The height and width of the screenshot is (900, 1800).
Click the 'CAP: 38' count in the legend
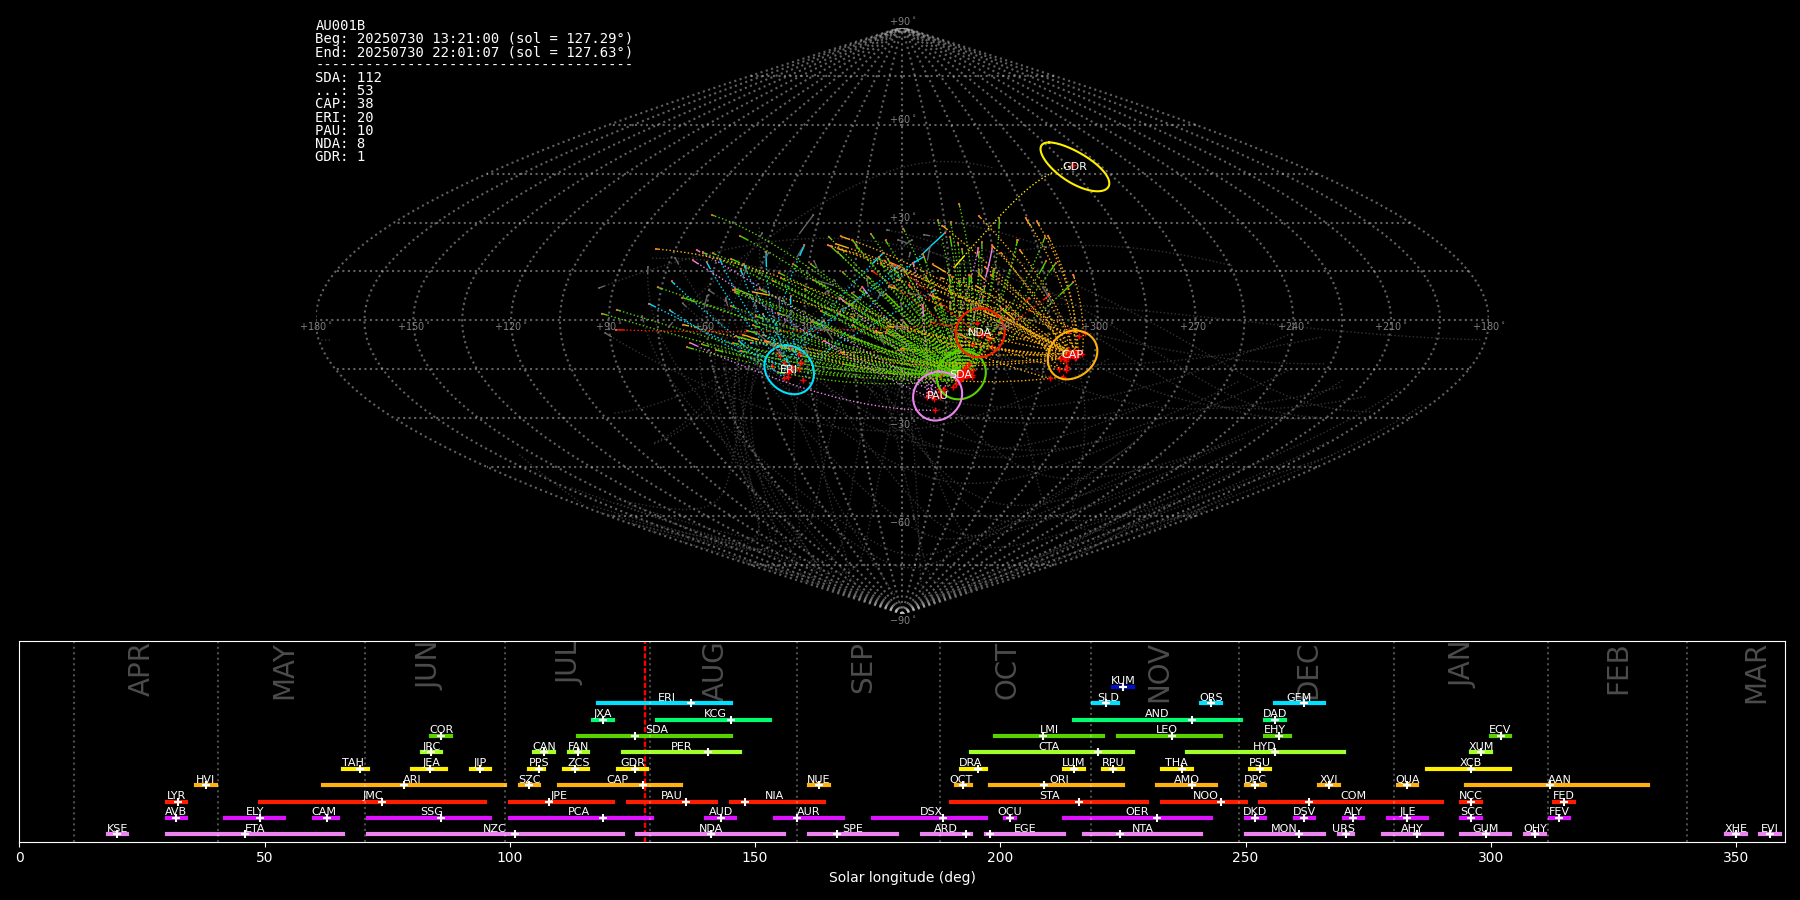click(344, 104)
